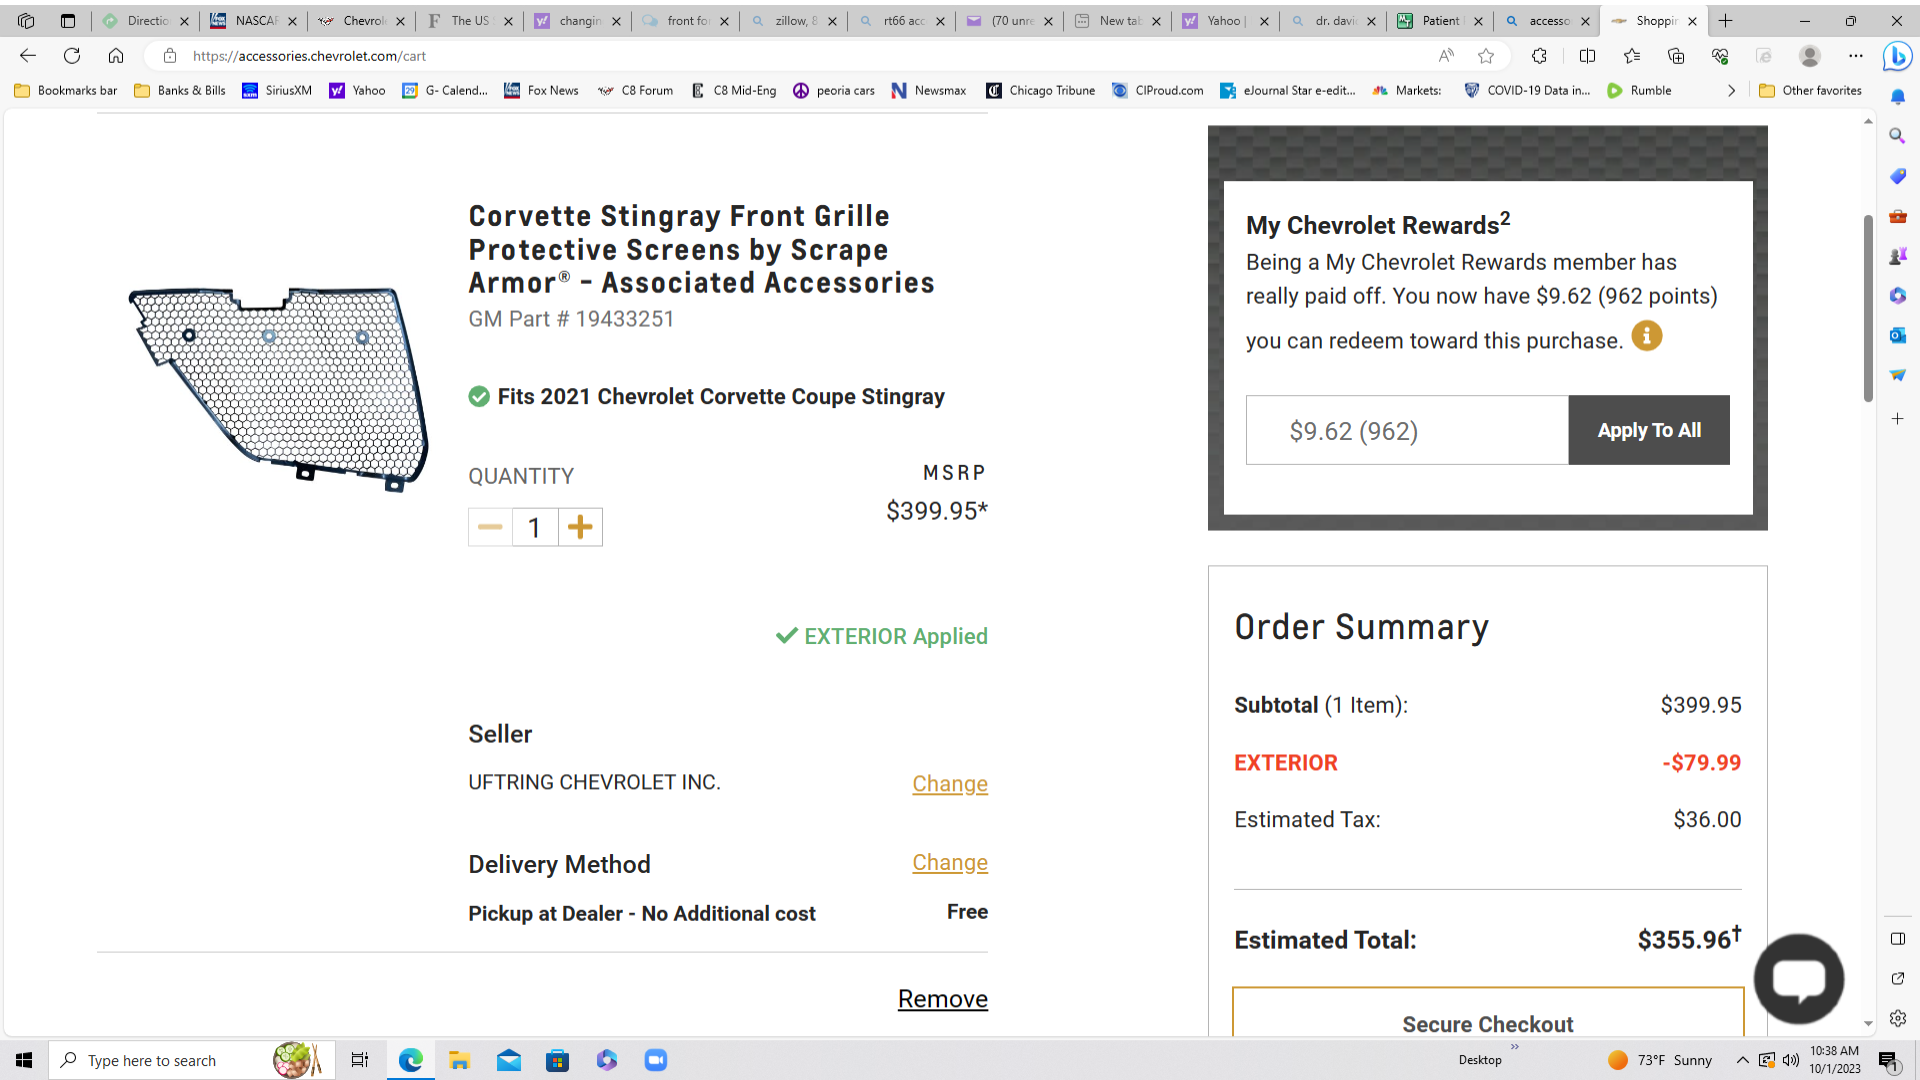This screenshot has height=1080, width=1920.
Task: Go to browser home page icon
Action: tap(116, 56)
